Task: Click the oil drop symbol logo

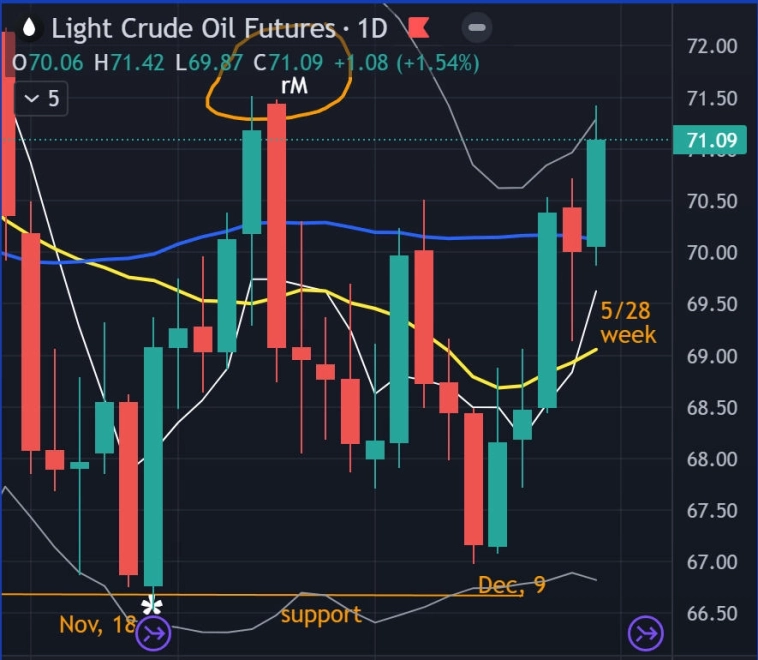Action: 29,28
